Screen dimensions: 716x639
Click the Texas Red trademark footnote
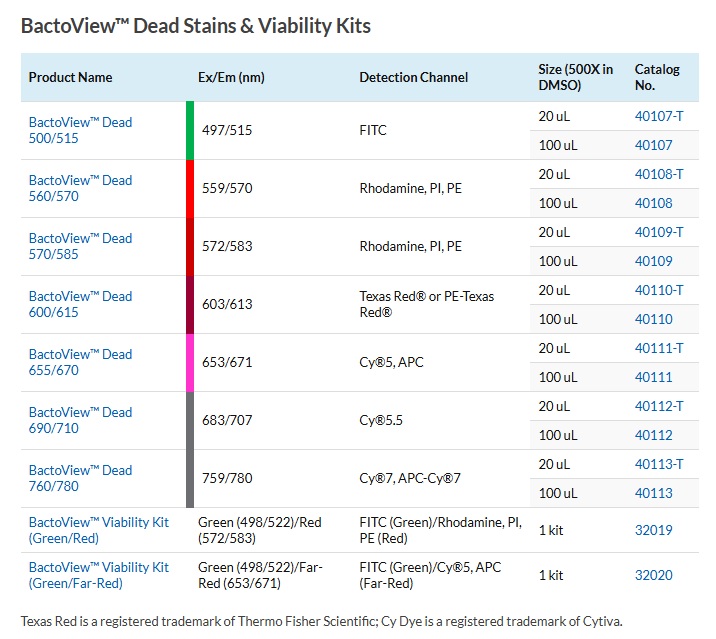point(321,622)
